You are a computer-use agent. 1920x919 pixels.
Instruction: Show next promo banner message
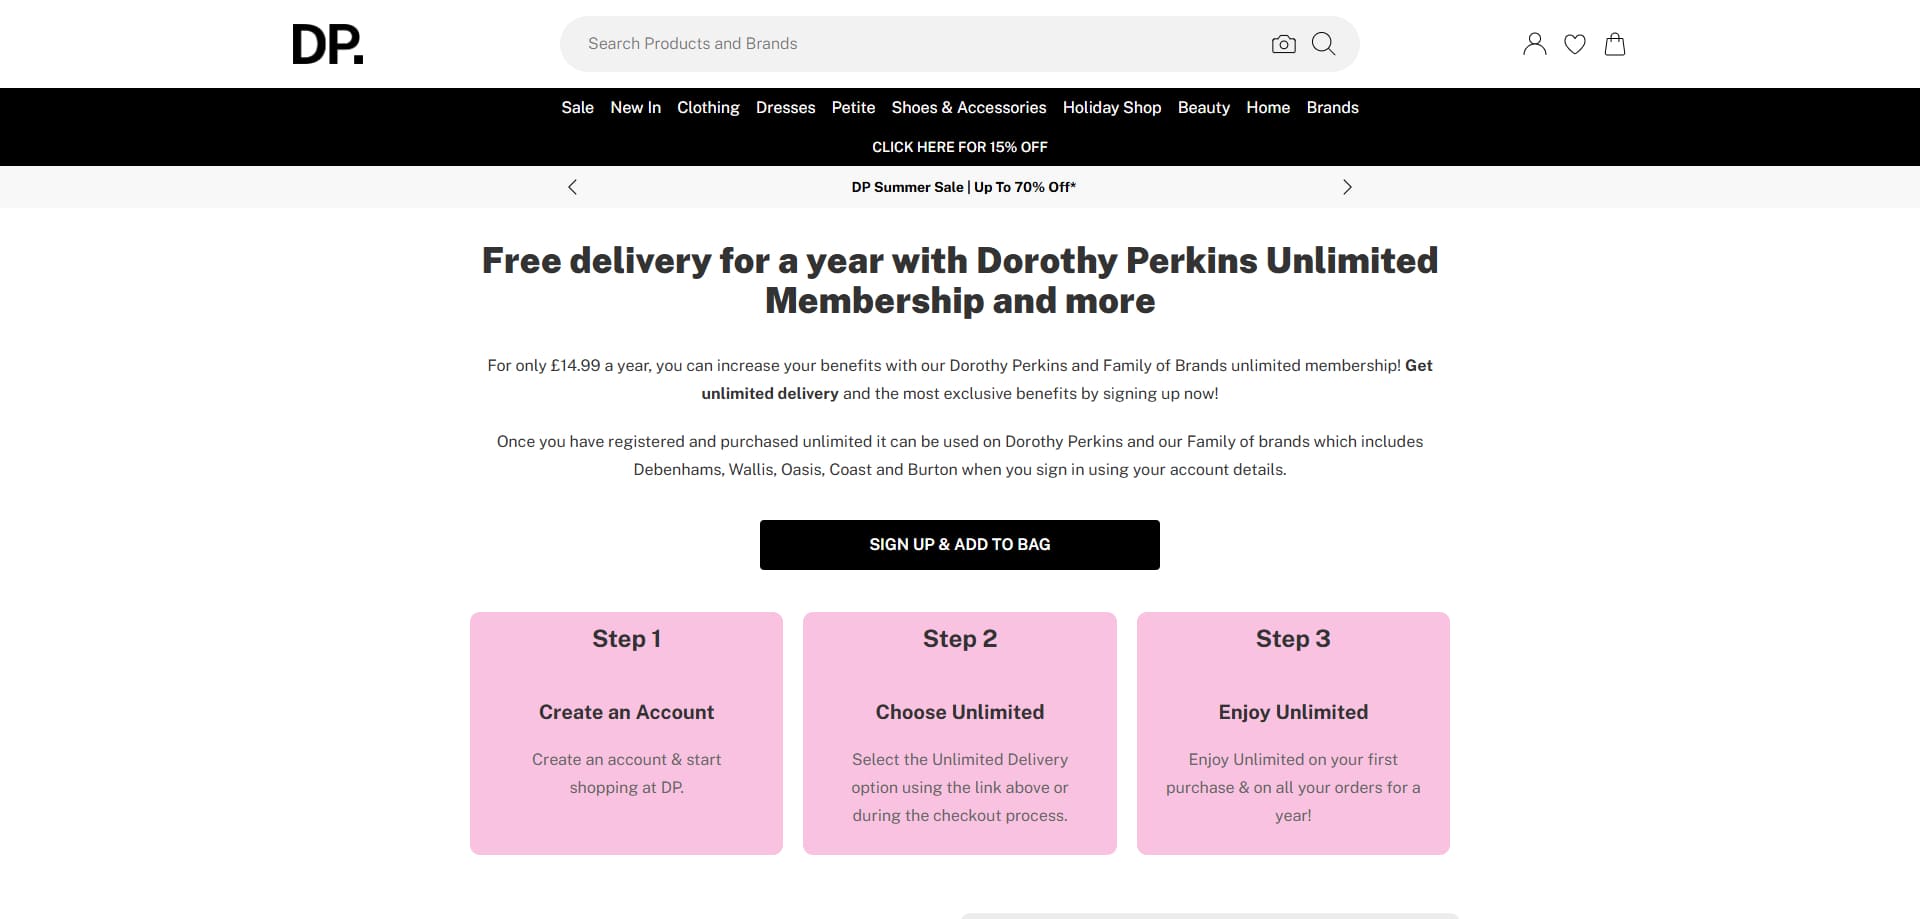click(1347, 187)
